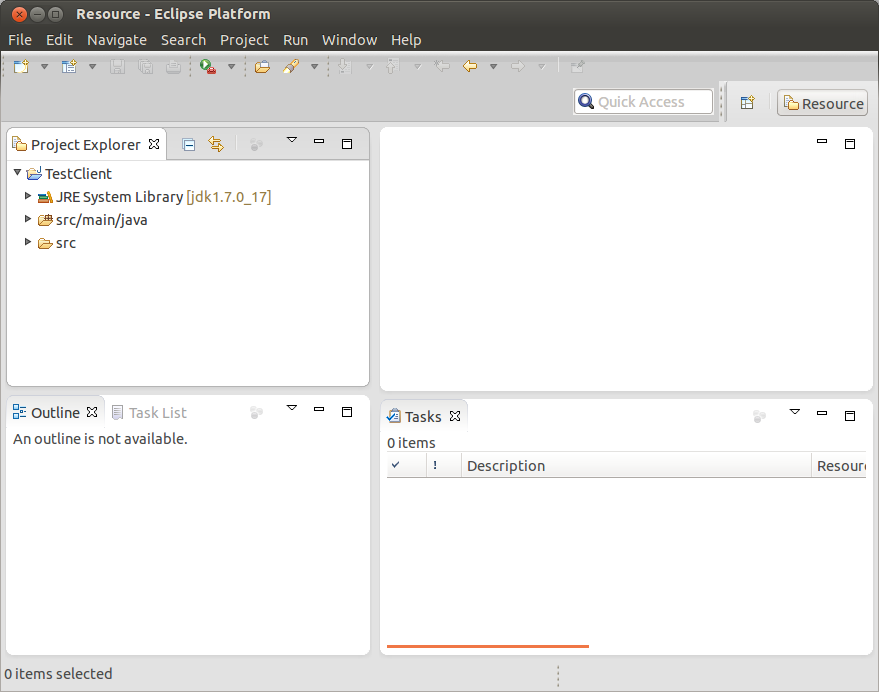Open the Tasks View Menu triangle
The image size is (879, 692).
(794, 412)
